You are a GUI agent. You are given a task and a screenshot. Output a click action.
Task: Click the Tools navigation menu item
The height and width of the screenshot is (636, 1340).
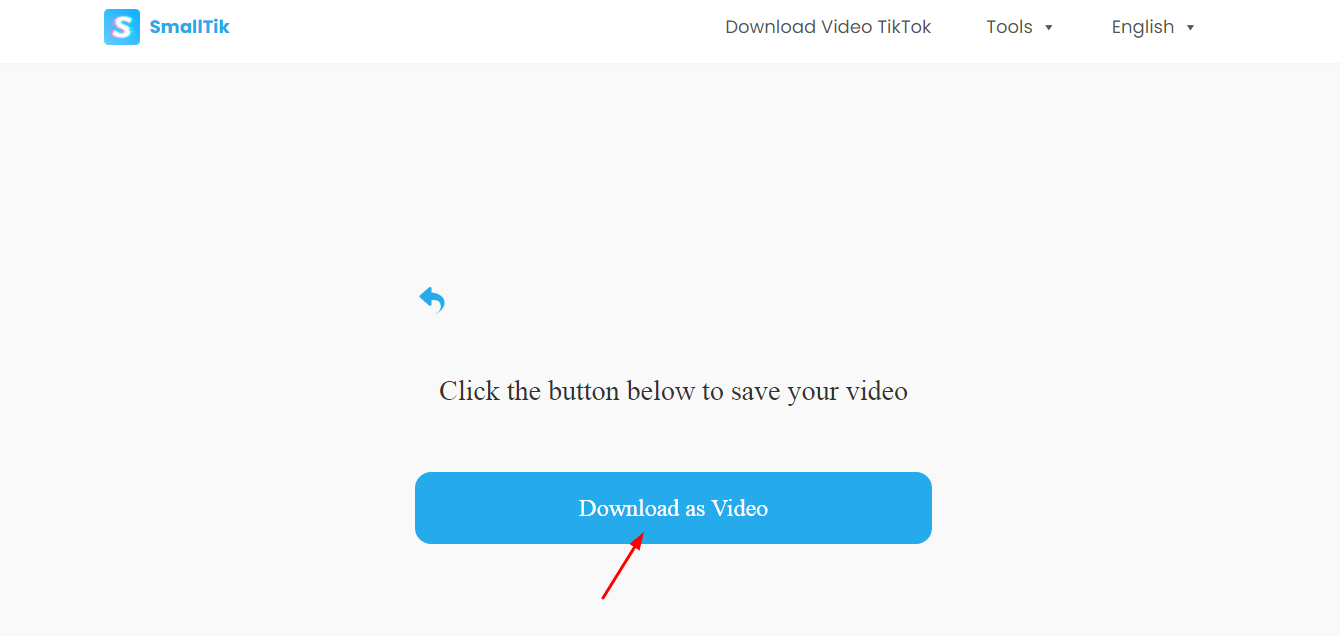click(x=1009, y=27)
